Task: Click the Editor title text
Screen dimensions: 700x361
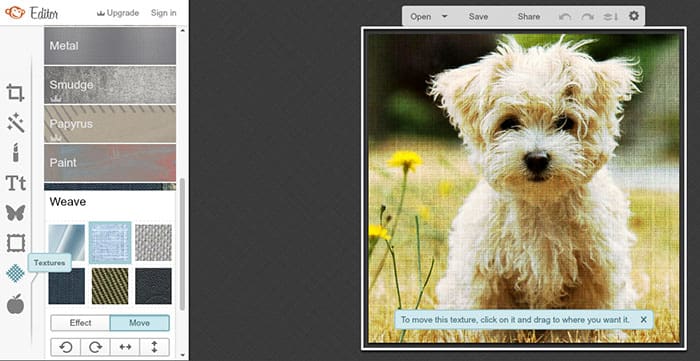Action: click(x=44, y=13)
